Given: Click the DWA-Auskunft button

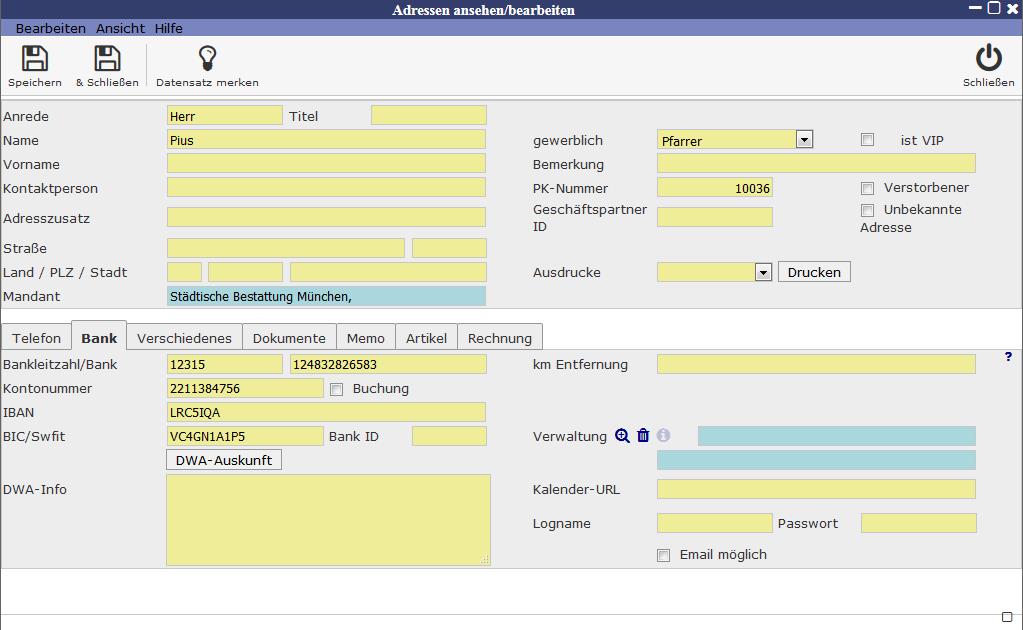Looking at the screenshot, I should point(224,460).
